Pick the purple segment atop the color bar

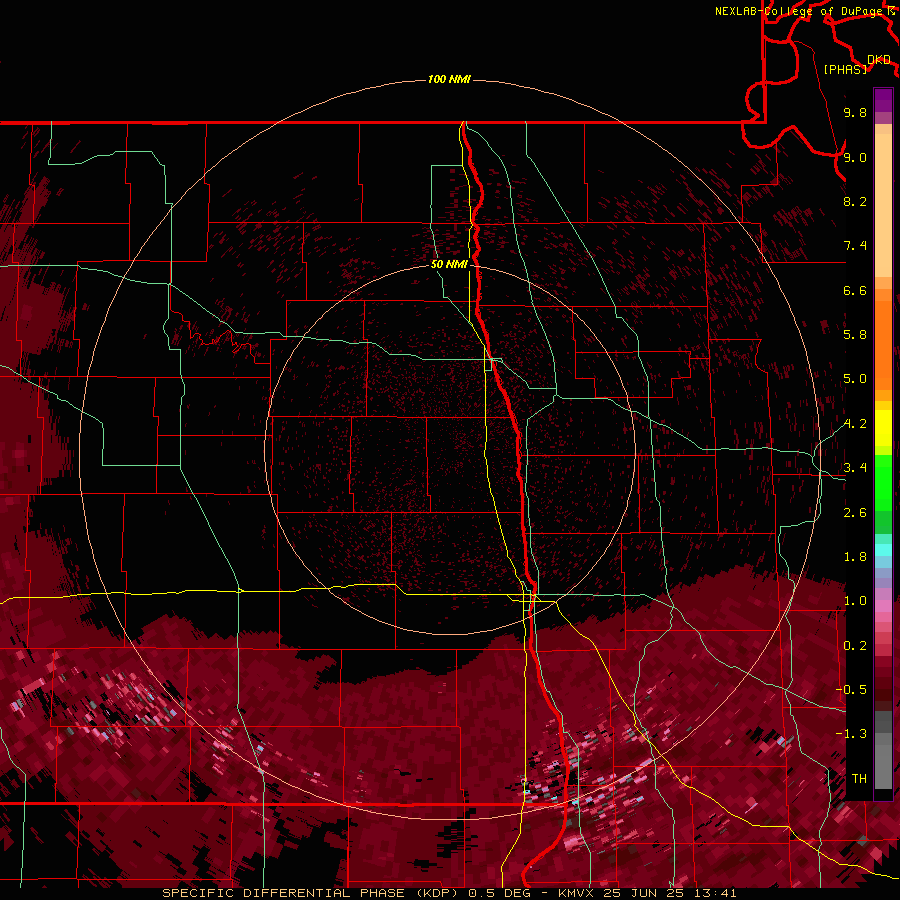click(883, 101)
